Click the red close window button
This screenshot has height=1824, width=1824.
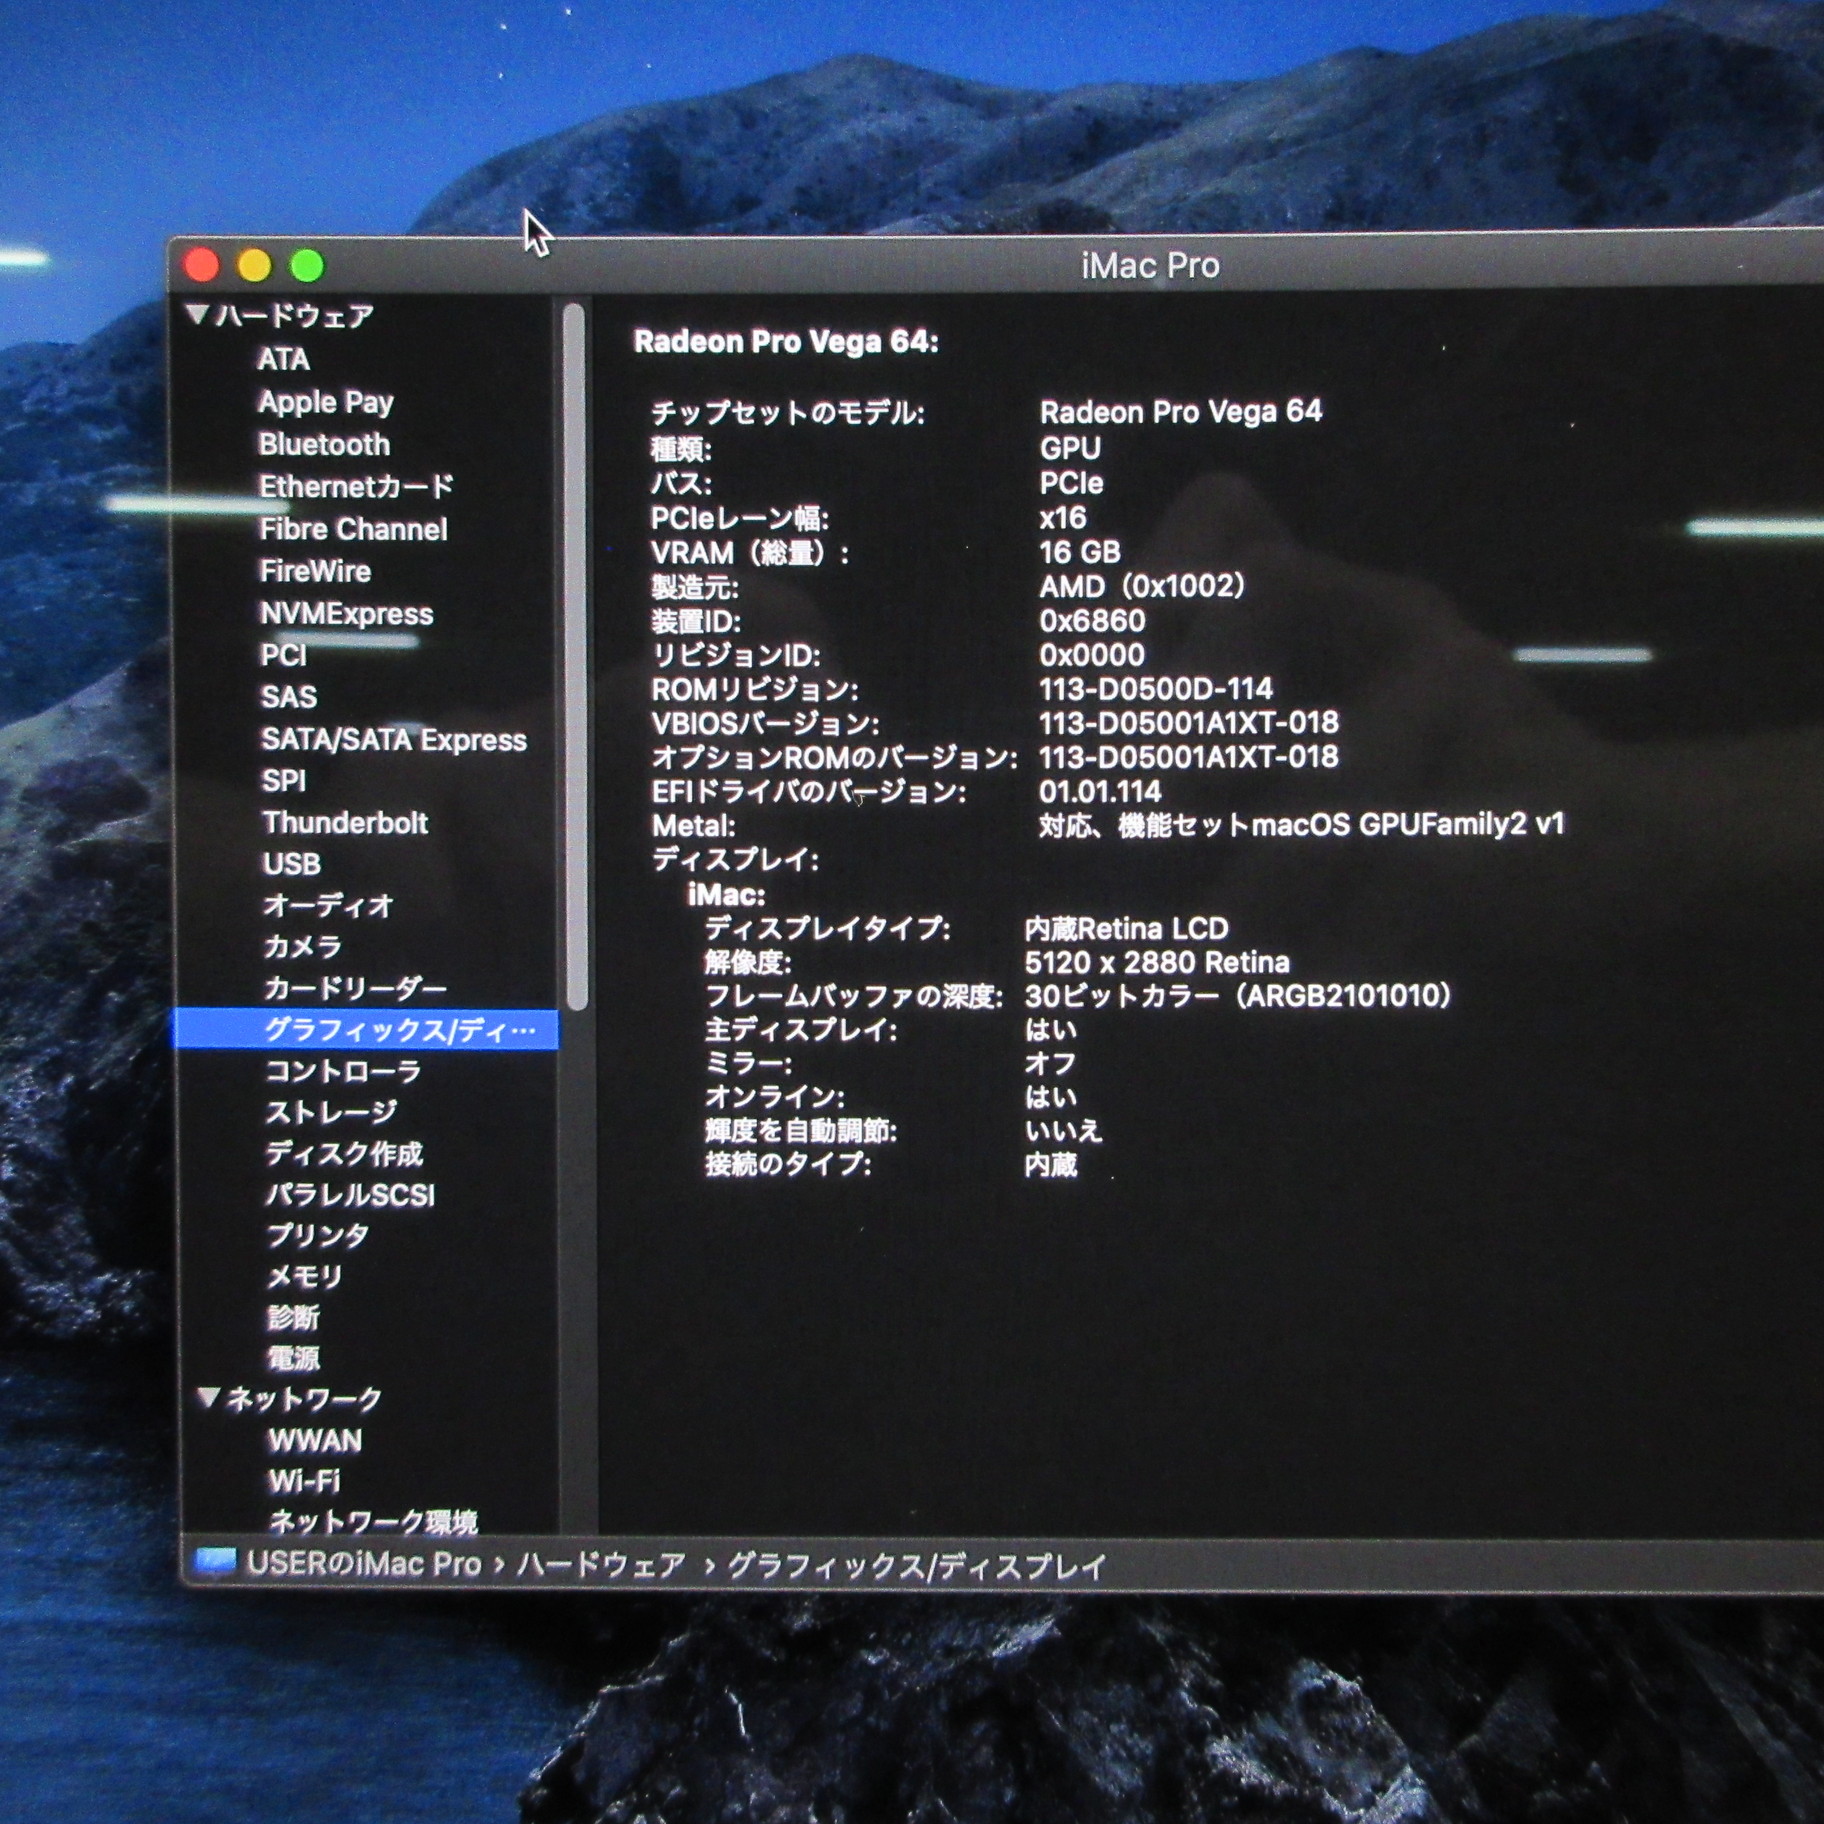[202, 265]
